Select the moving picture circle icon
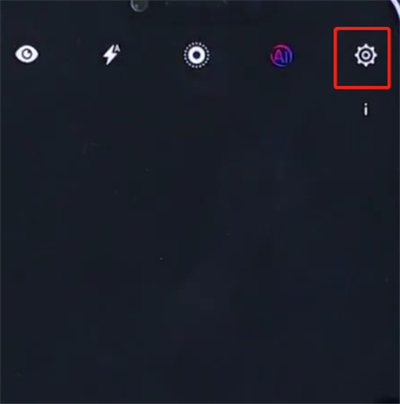Screen dimensions: 400x404 pos(196,55)
